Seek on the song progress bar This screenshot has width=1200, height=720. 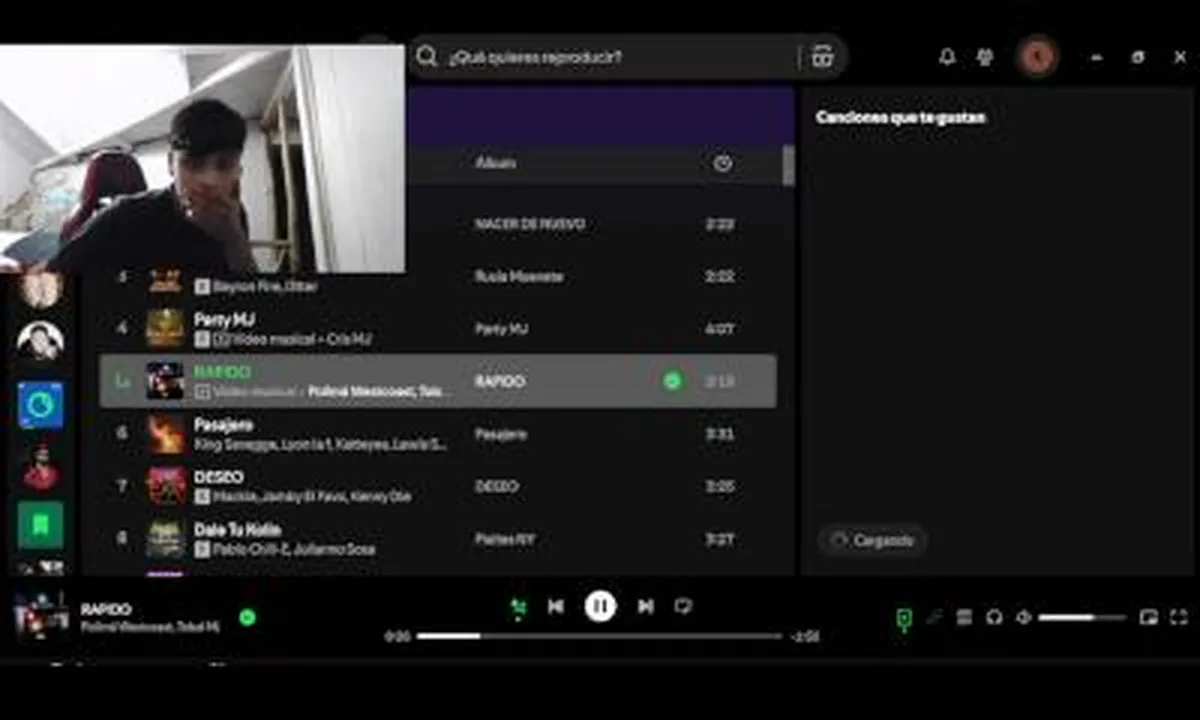click(599, 636)
